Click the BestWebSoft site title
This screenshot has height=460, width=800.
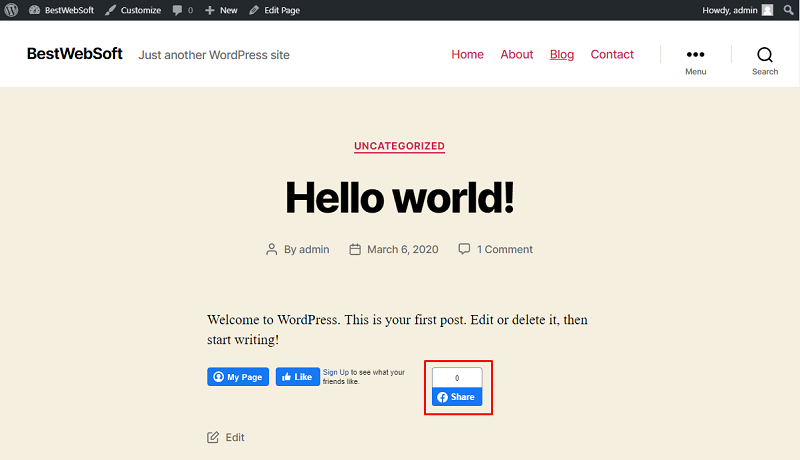pyautogui.click(x=74, y=54)
